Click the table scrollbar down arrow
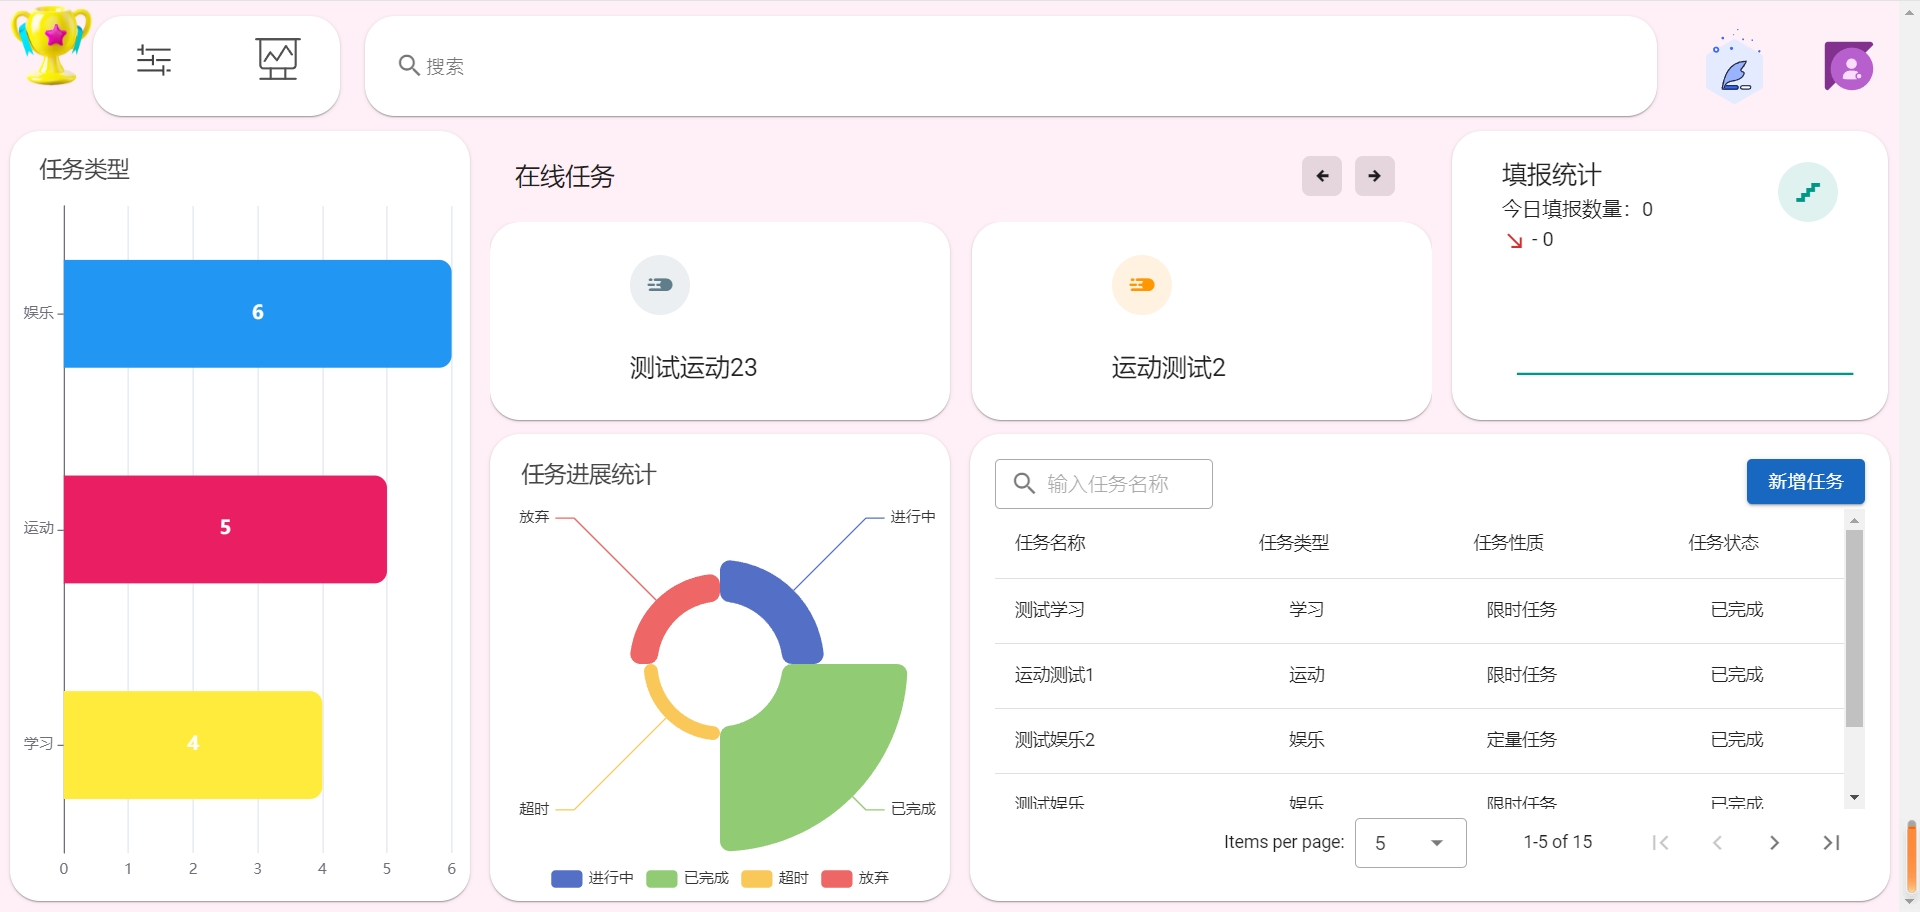This screenshot has height=912, width=1920. coord(1854,797)
